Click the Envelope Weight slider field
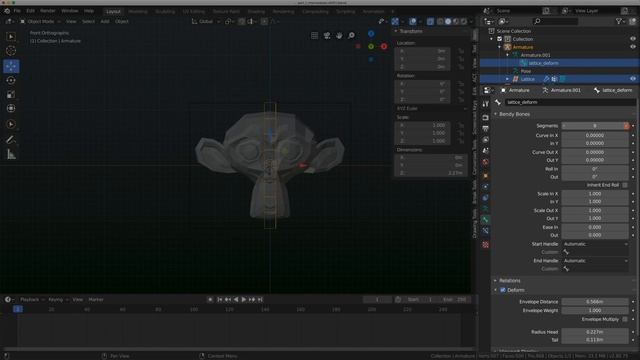 (595, 310)
